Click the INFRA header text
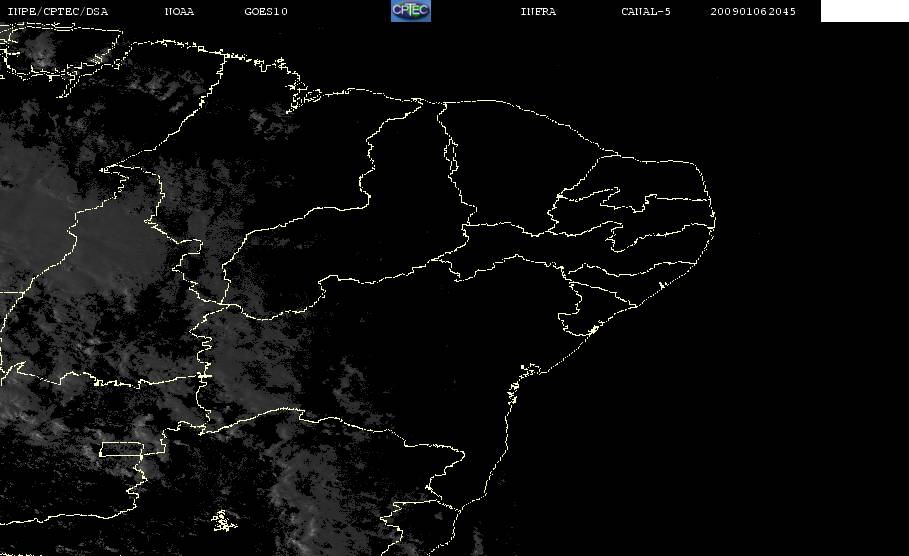909x556 pixels. click(x=539, y=12)
